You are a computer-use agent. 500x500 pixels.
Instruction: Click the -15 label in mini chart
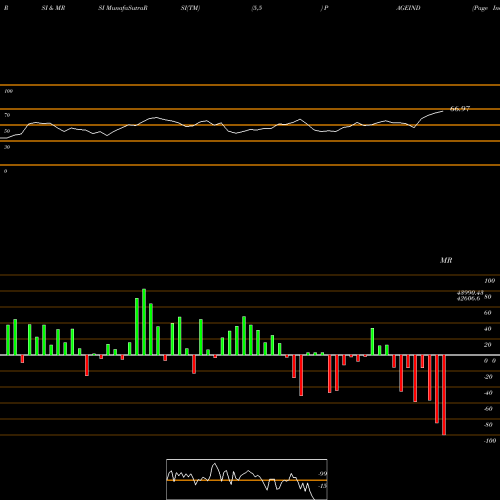click(x=322, y=486)
